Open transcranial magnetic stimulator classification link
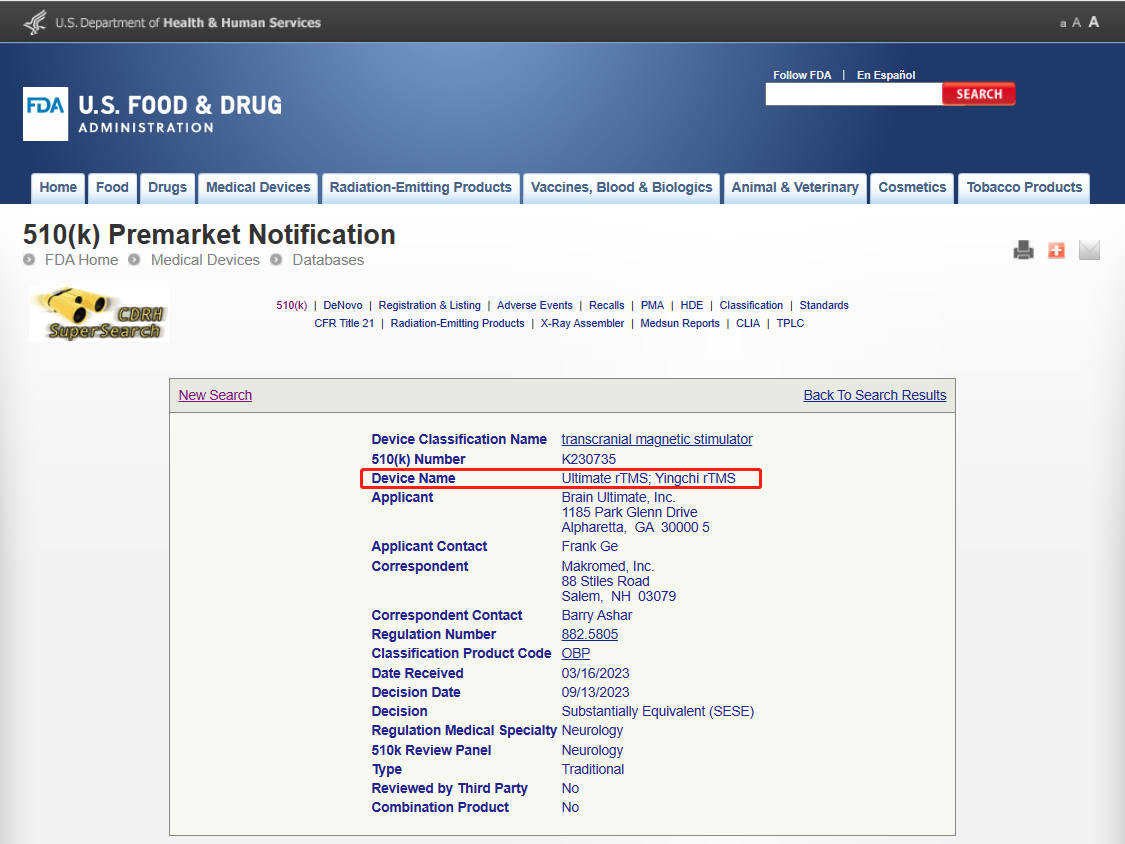The height and width of the screenshot is (844, 1125). (657, 439)
